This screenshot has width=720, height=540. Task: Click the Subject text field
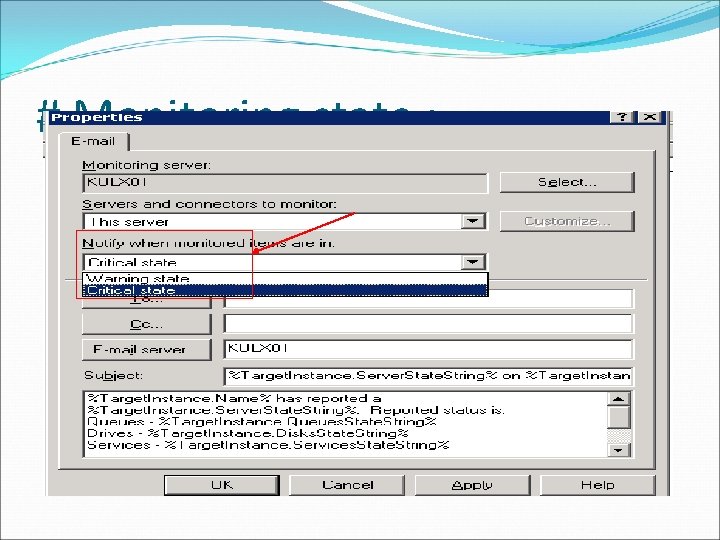coord(428,377)
